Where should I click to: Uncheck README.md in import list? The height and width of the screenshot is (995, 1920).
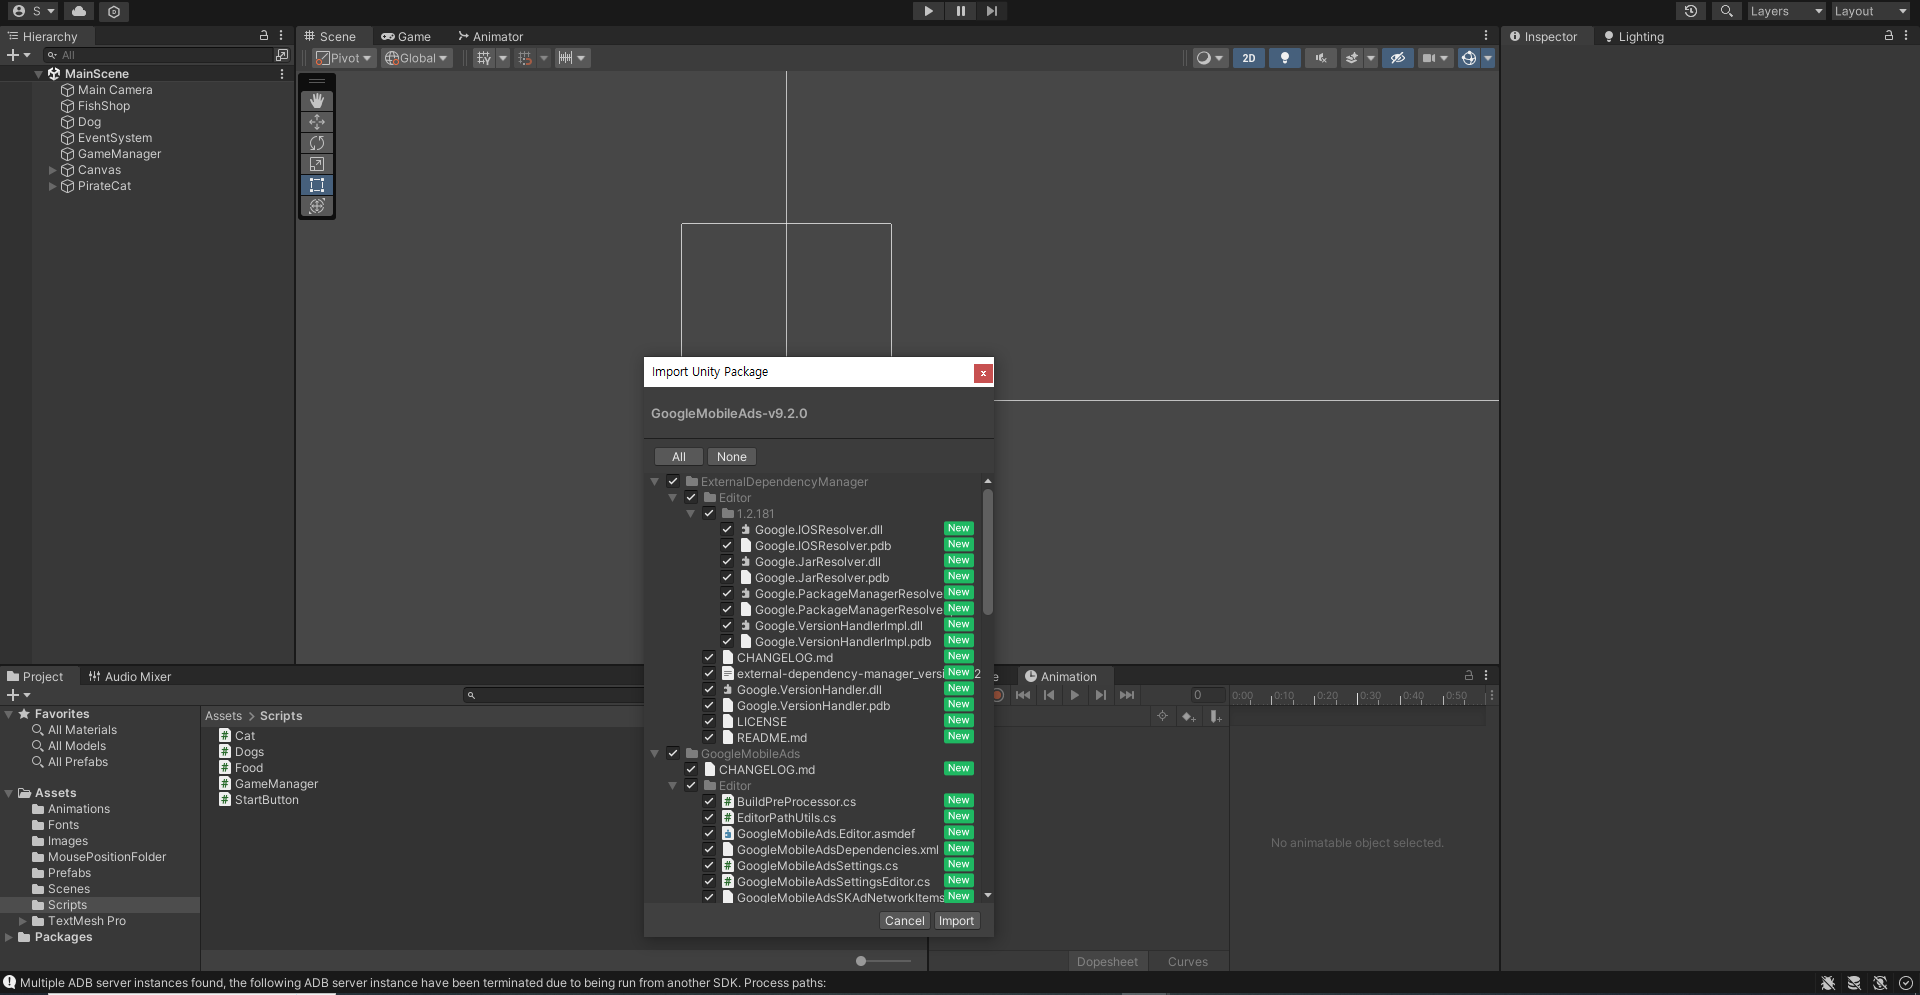pyautogui.click(x=709, y=738)
